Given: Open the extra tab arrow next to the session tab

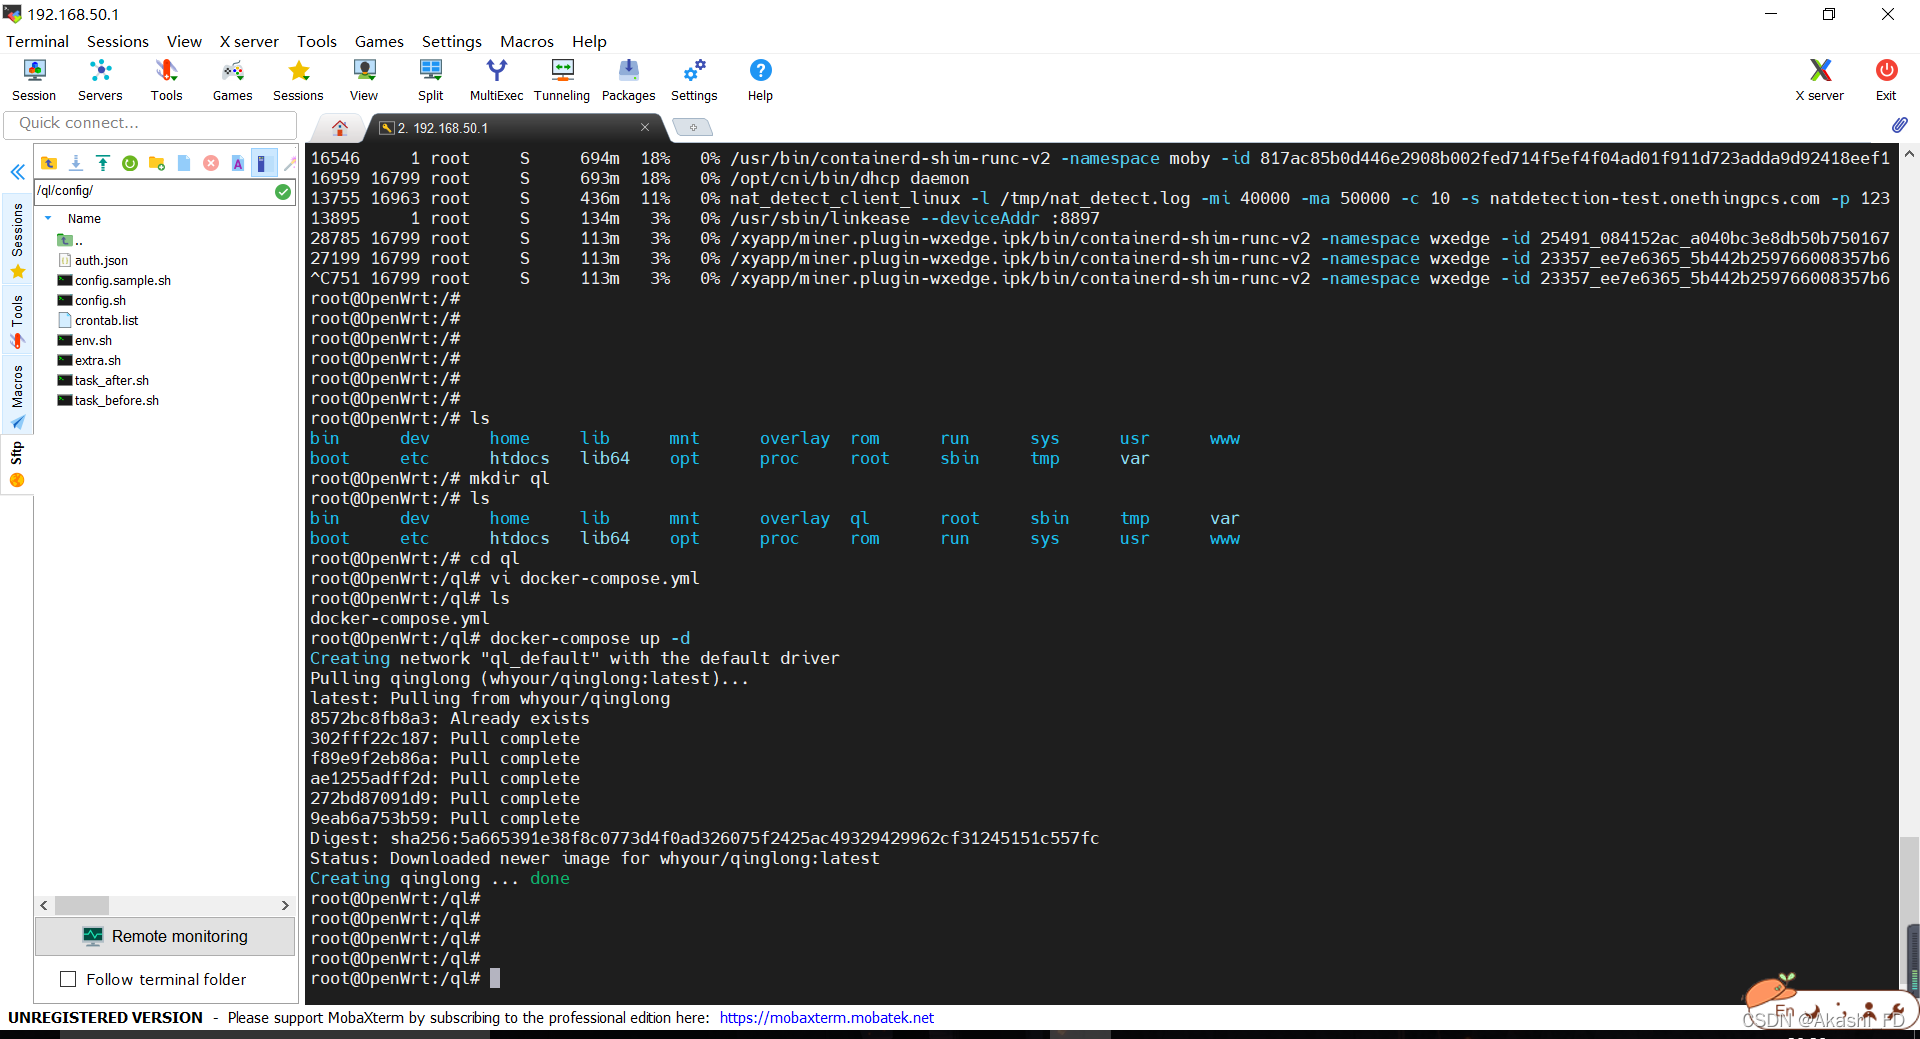Looking at the screenshot, I should click(693, 127).
